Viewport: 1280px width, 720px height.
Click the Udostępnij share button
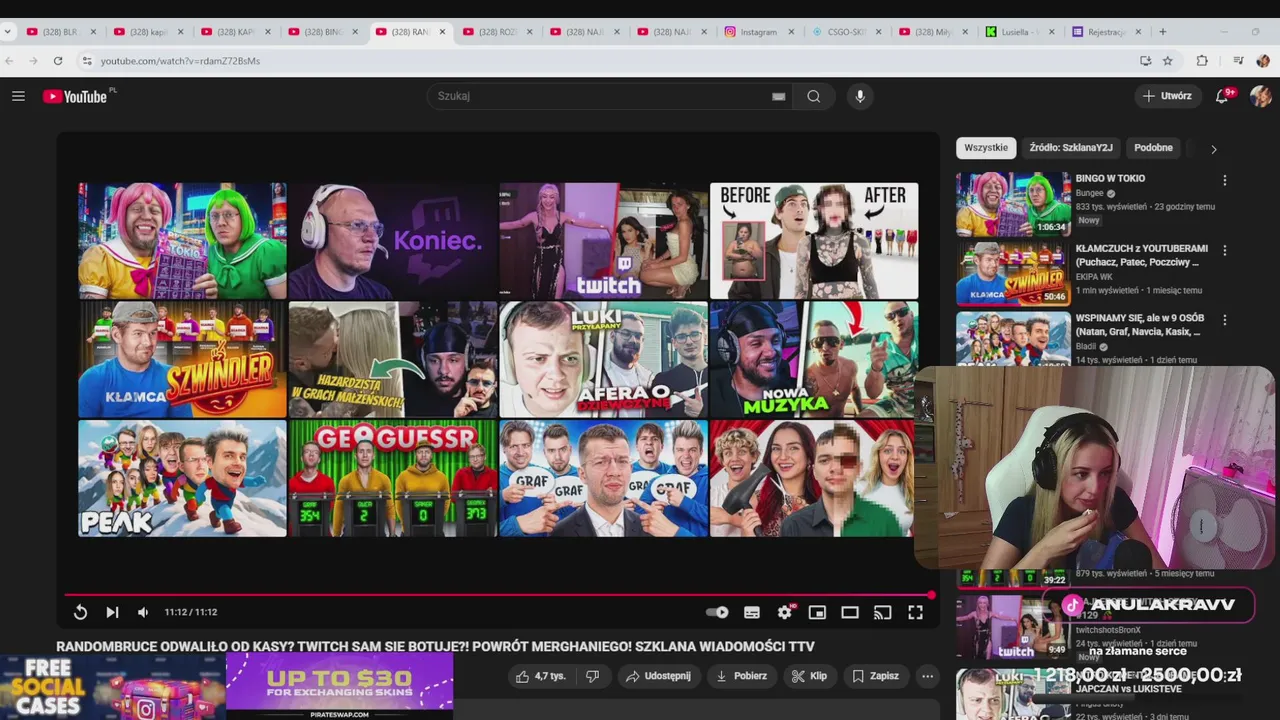658,676
